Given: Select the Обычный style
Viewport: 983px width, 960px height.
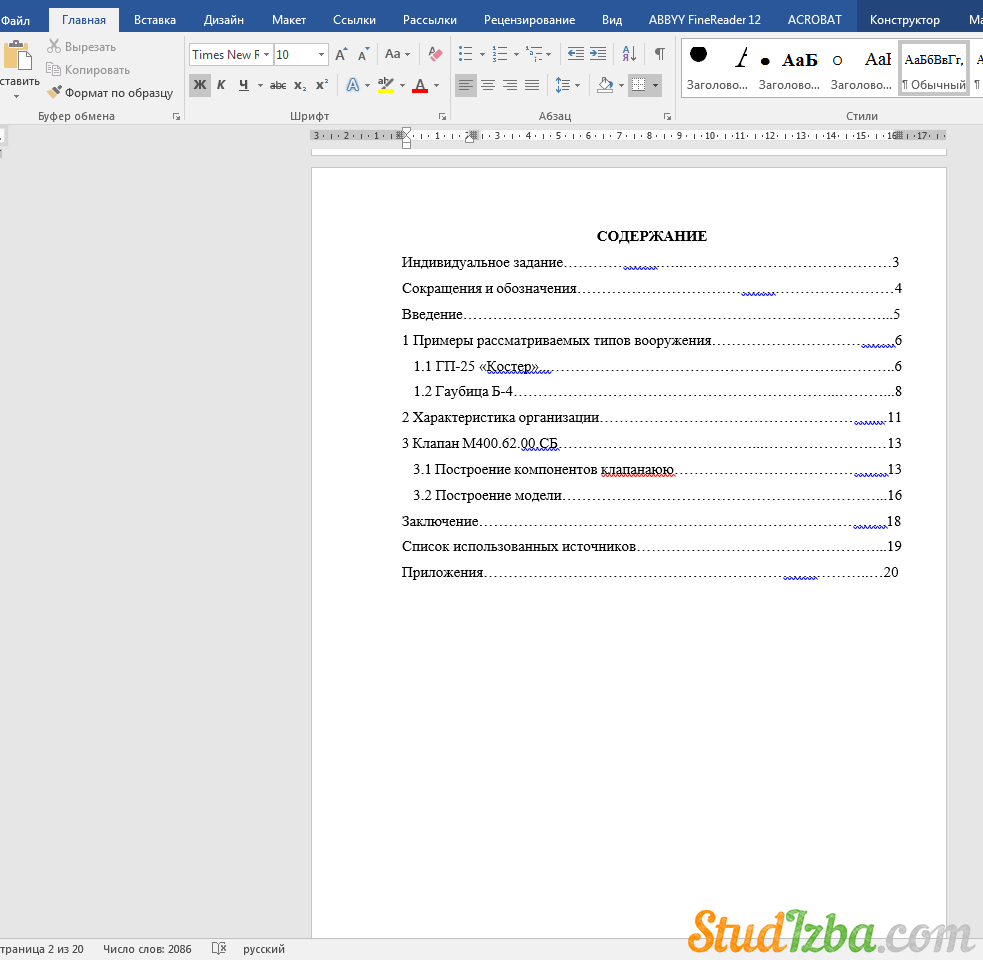Looking at the screenshot, I should (934, 68).
